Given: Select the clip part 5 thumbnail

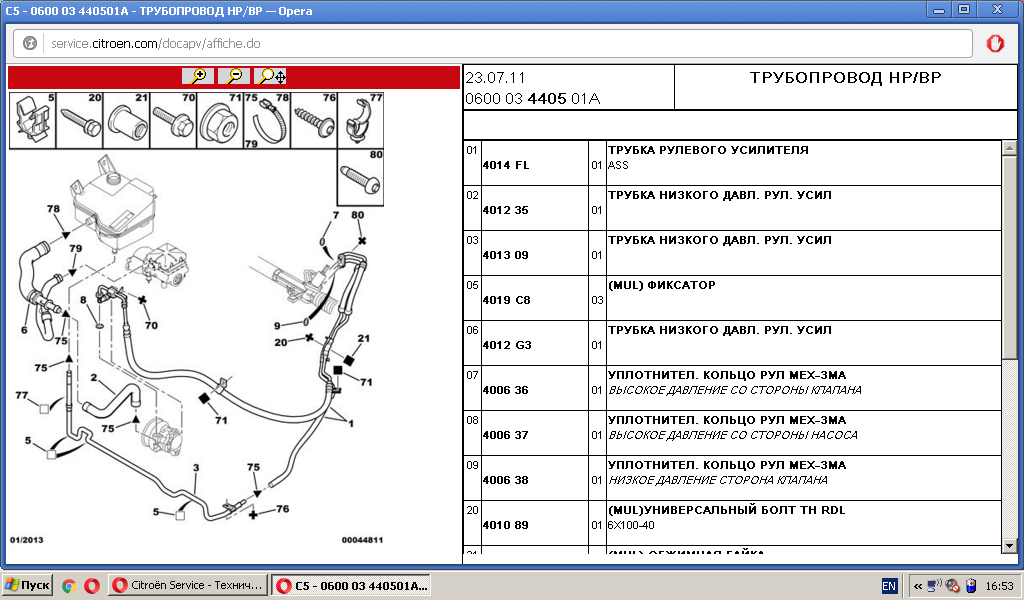Looking at the screenshot, I should coord(33,121).
